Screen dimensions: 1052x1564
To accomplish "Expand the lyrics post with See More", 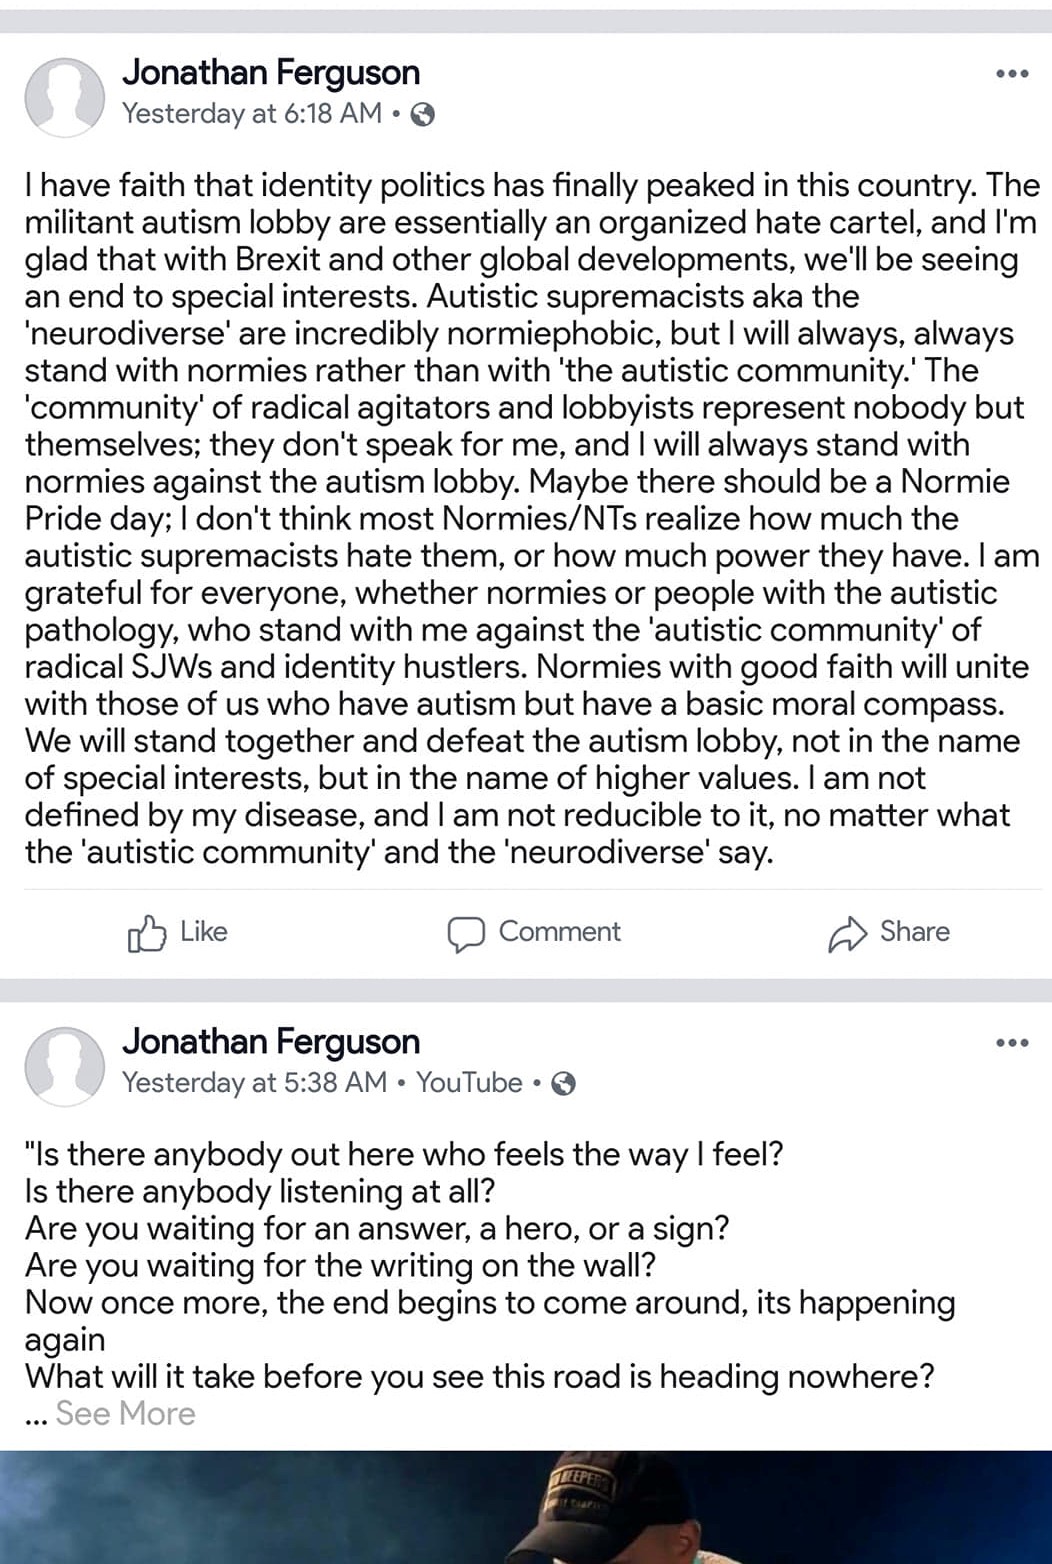I will tap(125, 1413).
